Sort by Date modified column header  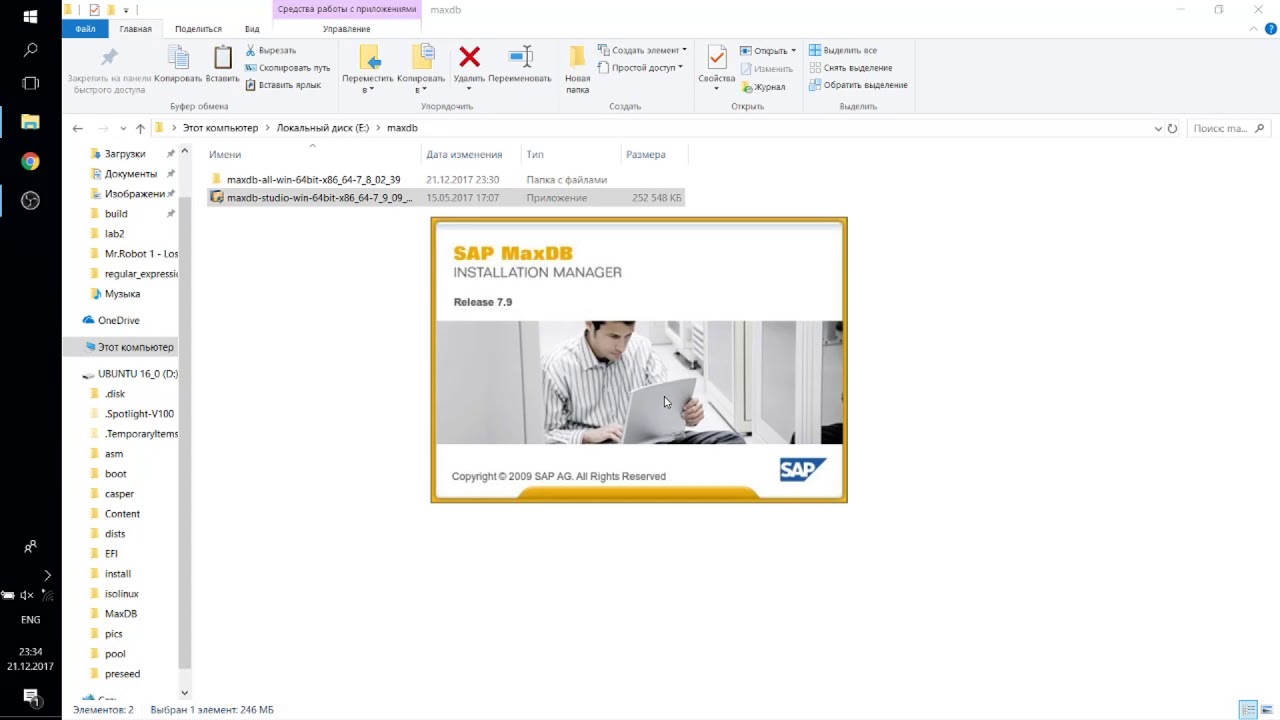470,154
